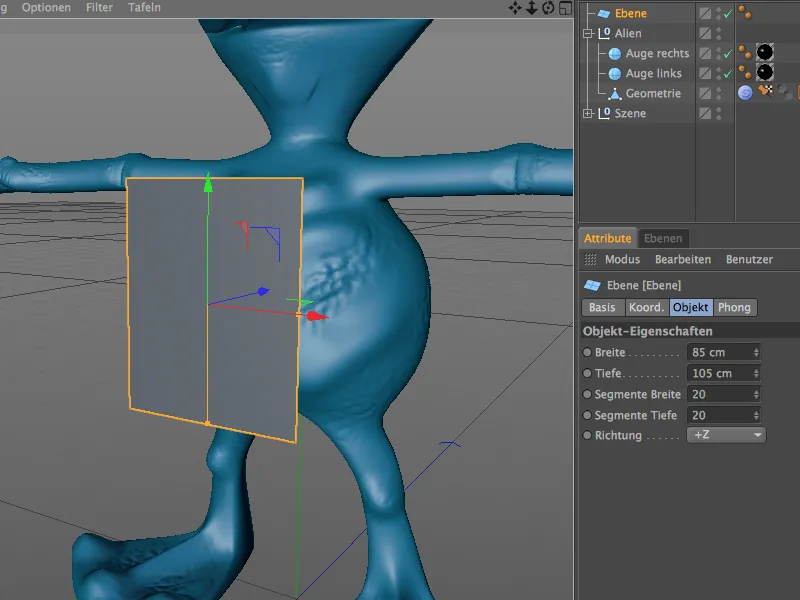Toggle the visibility dots for Geometrie
Viewport: 800px width, 600px height.
coord(718,93)
